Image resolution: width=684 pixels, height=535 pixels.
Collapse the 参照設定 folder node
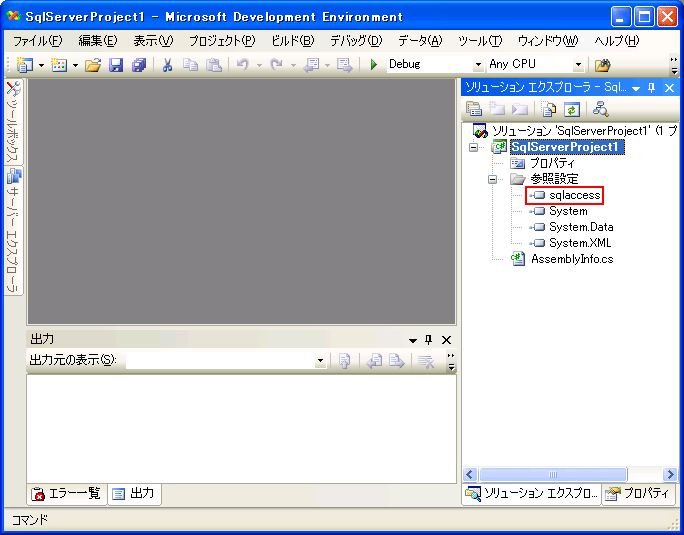click(492, 179)
